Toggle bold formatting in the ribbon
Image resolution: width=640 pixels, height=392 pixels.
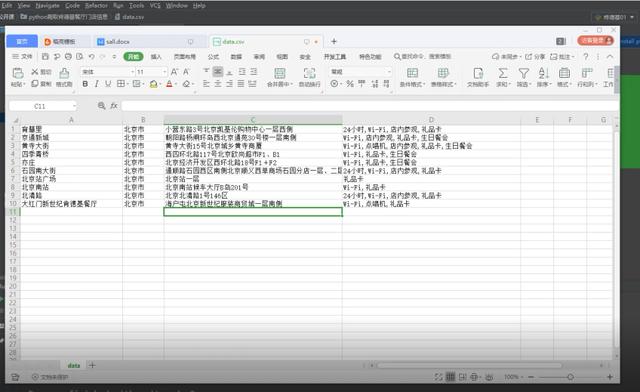[x=85, y=84]
